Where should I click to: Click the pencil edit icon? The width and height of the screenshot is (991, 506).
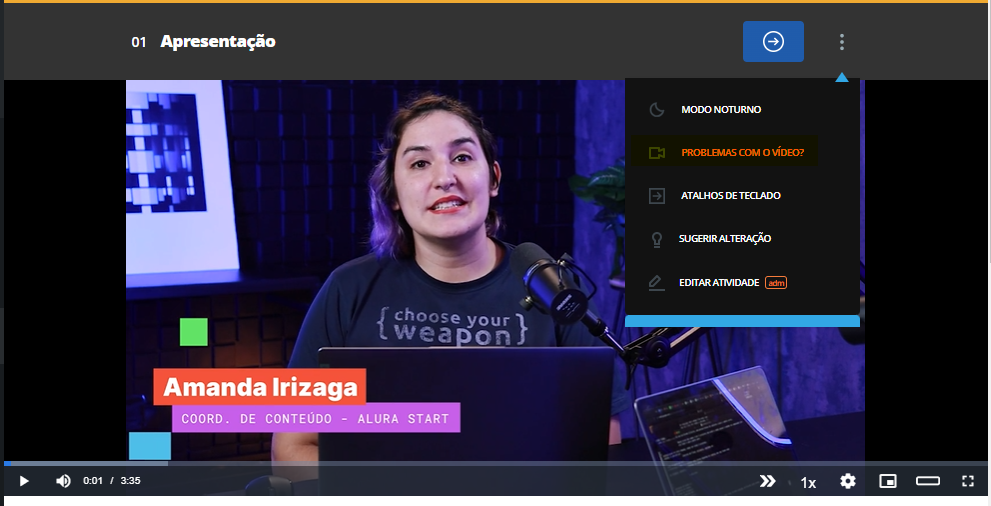tap(657, 283)
